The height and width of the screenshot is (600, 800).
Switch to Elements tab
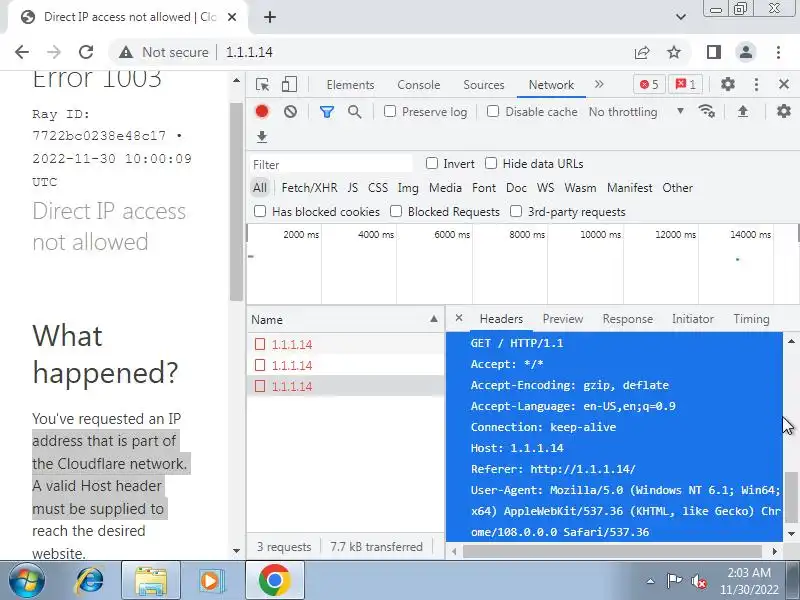(x=351, y=85)
